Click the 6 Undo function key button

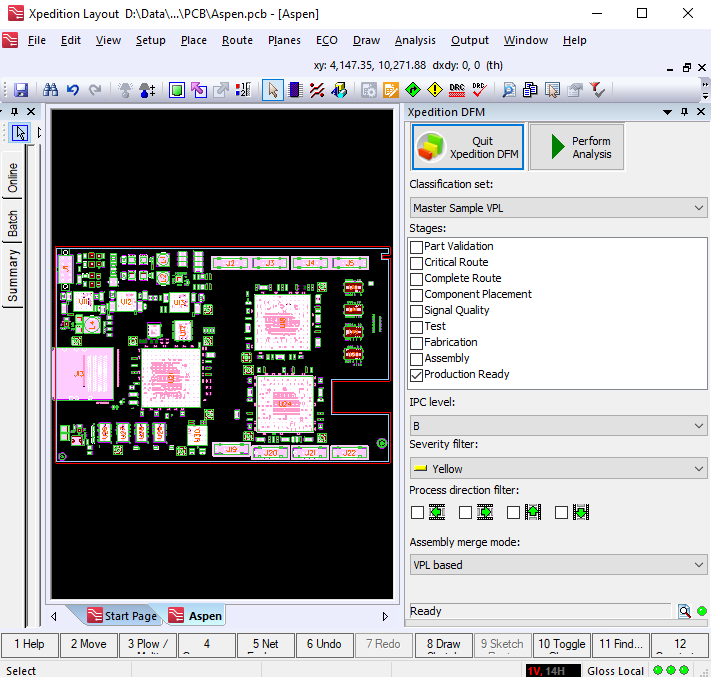[324, 644]
